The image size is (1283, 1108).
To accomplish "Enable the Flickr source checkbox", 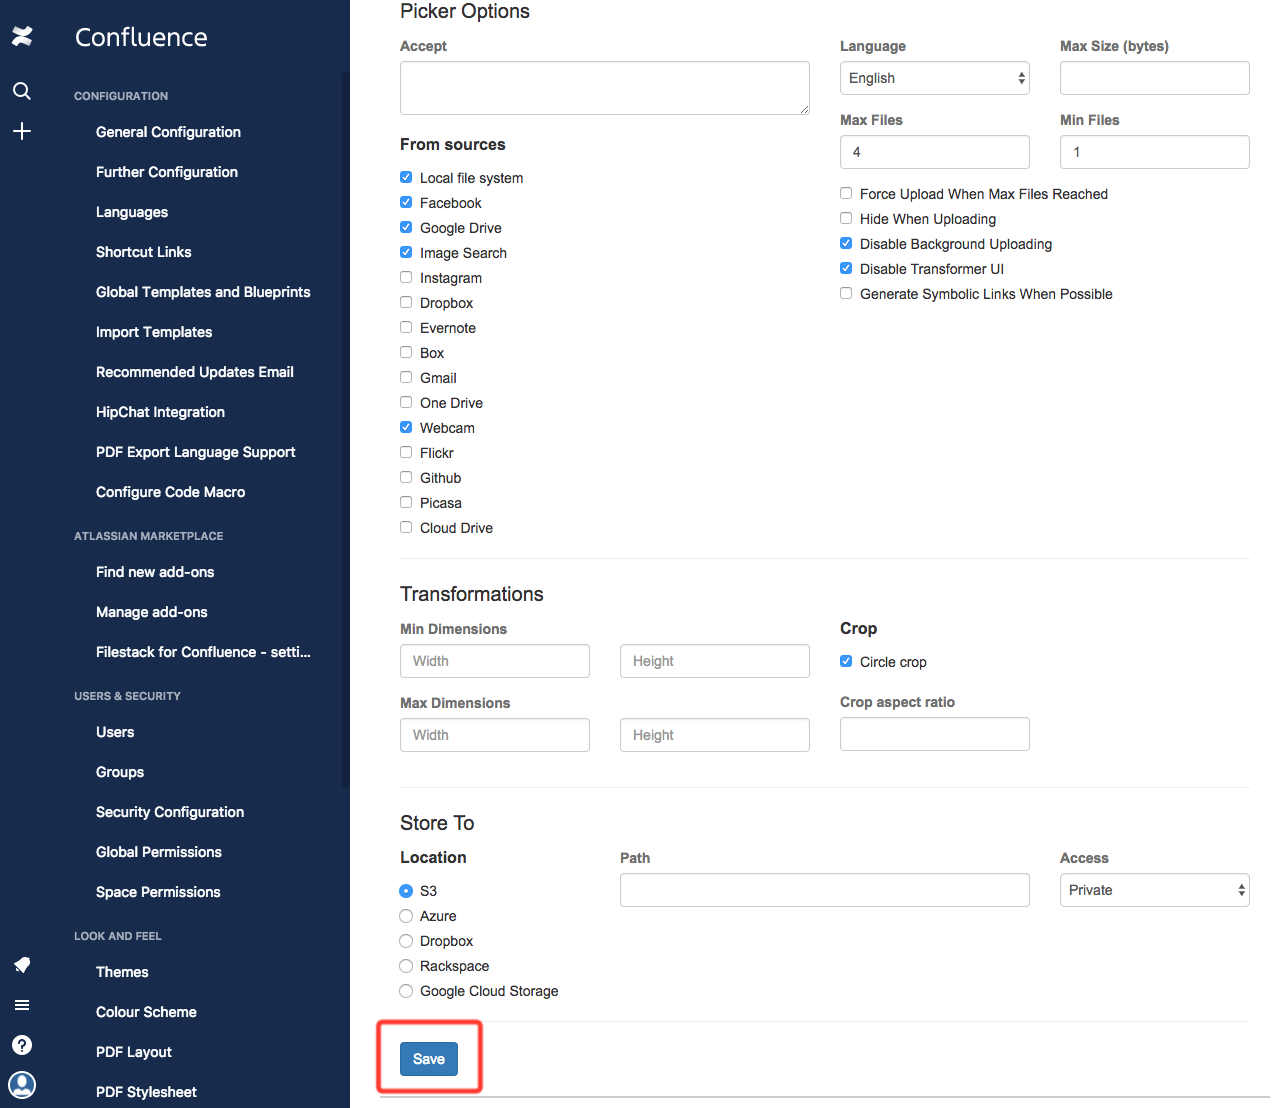I will tap(406, 452).
